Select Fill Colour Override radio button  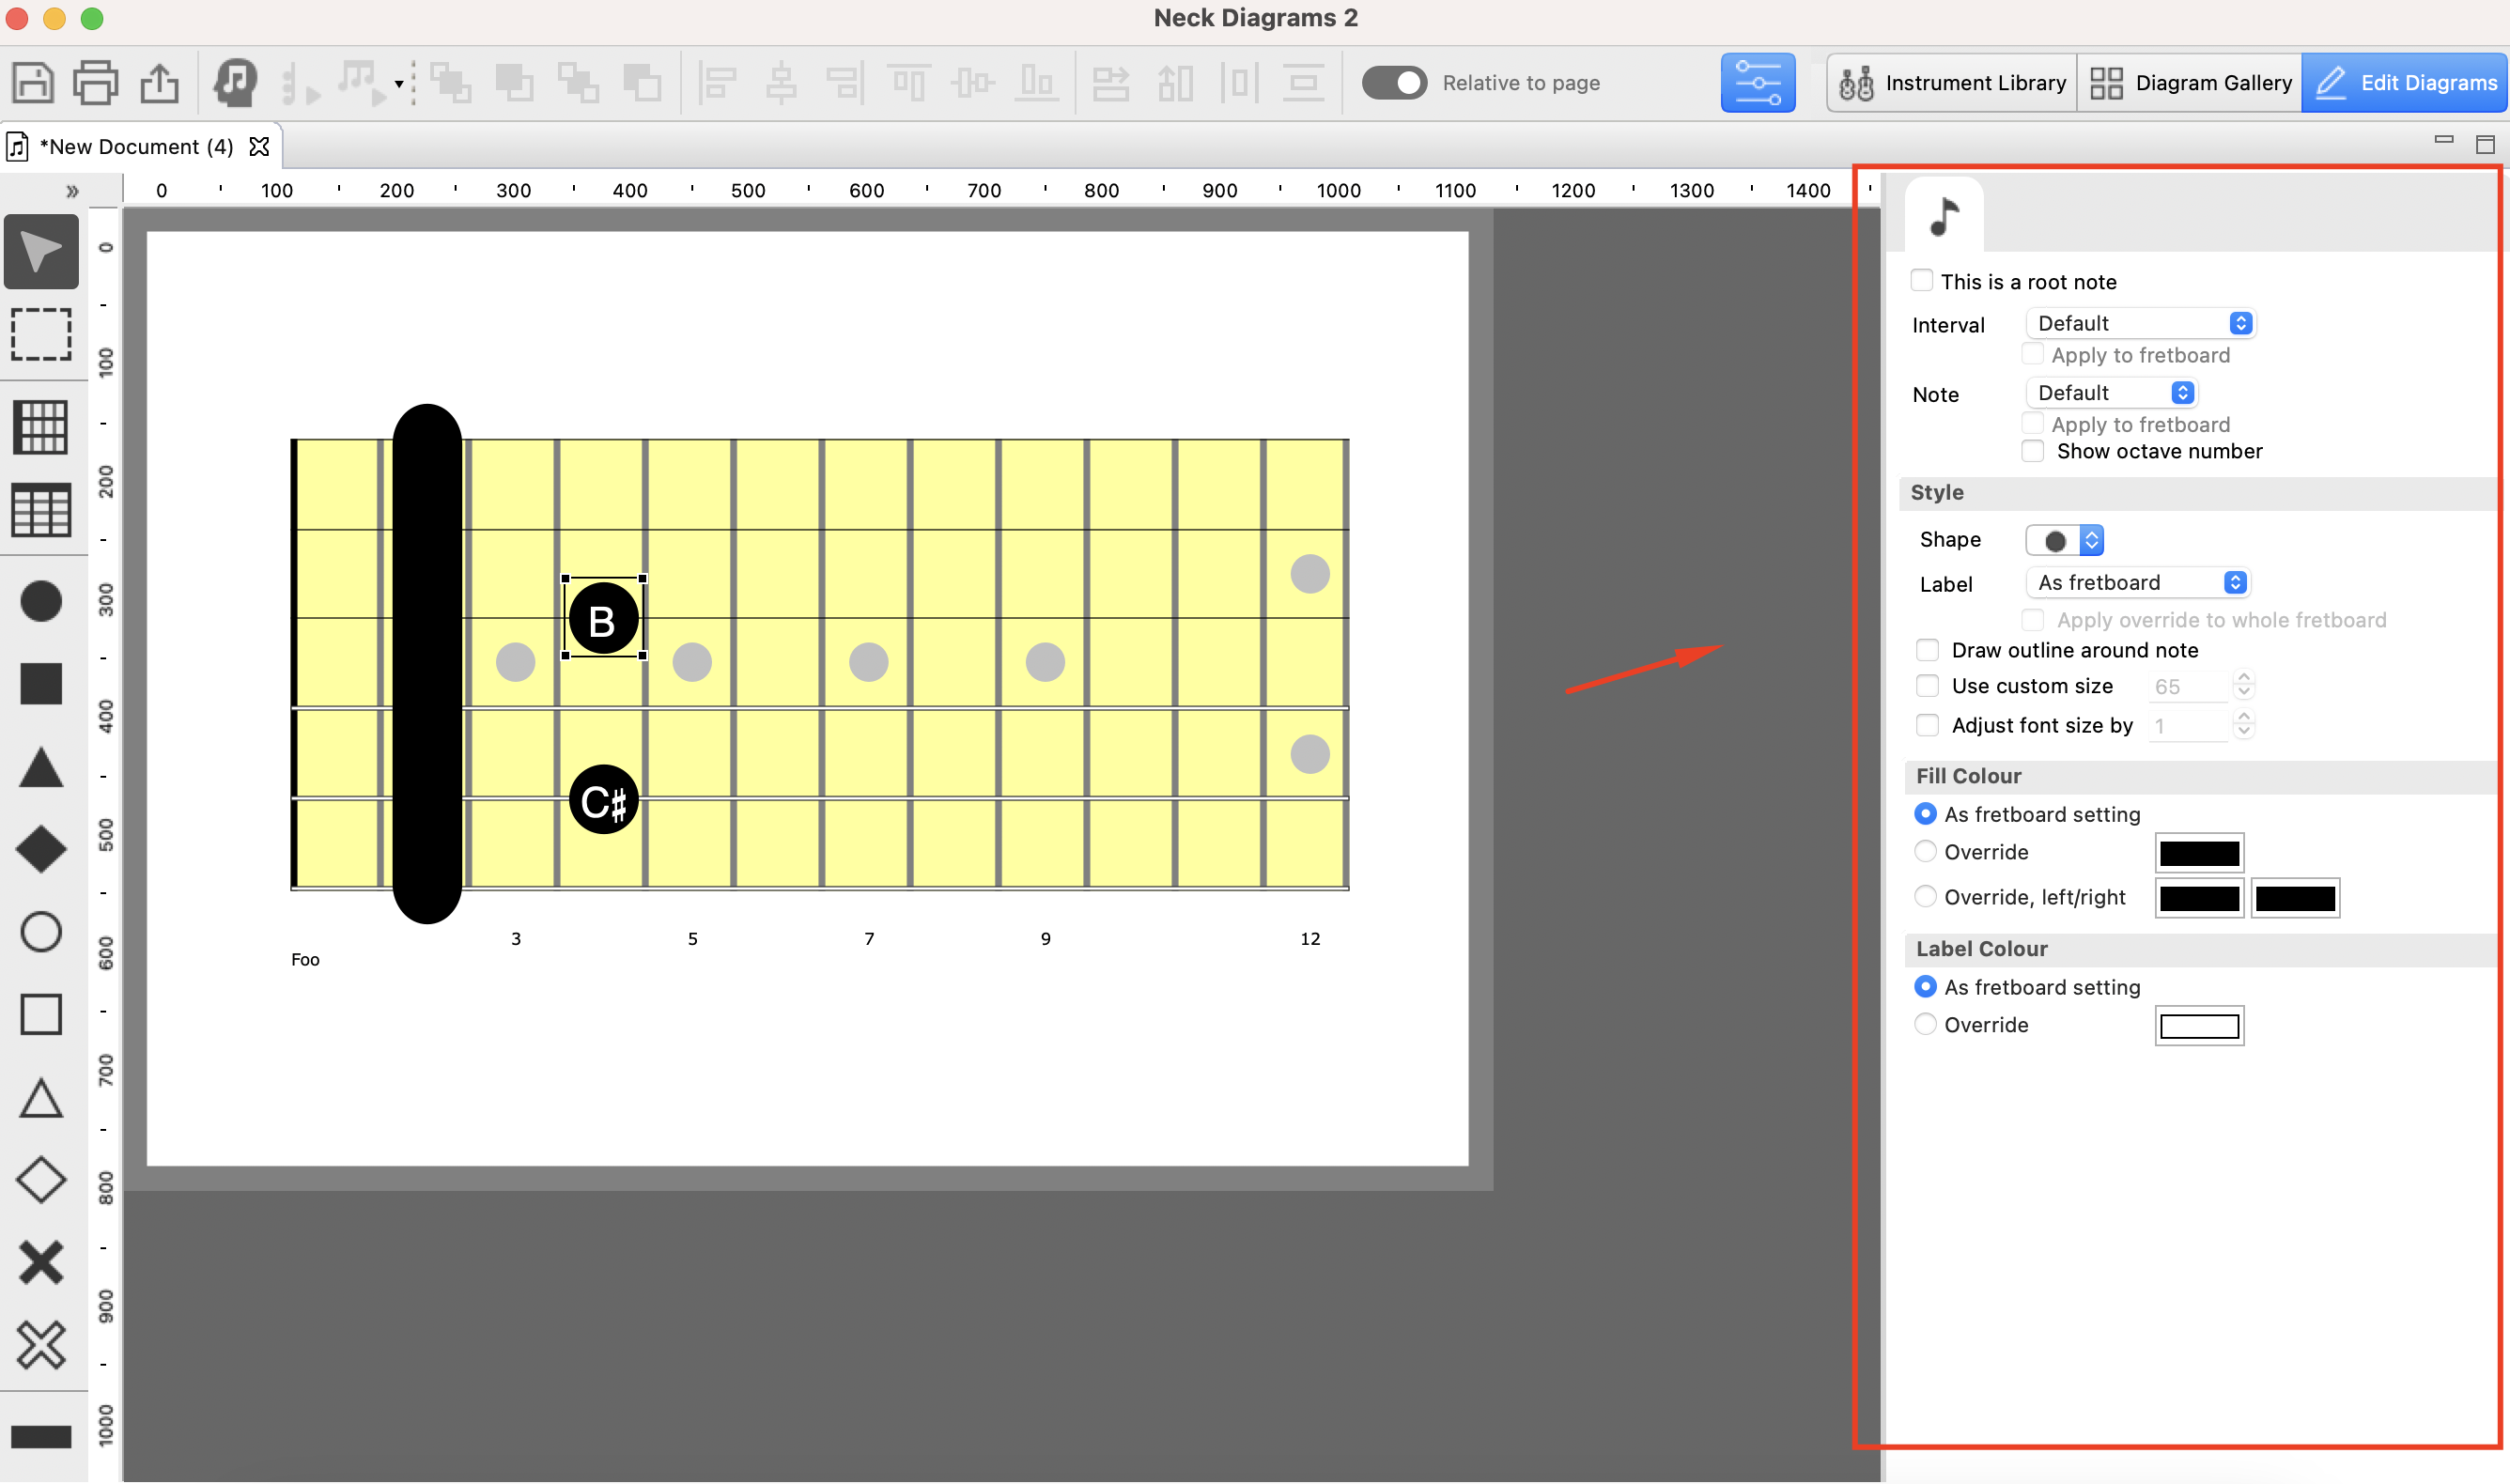click(x=1925, y=852)
